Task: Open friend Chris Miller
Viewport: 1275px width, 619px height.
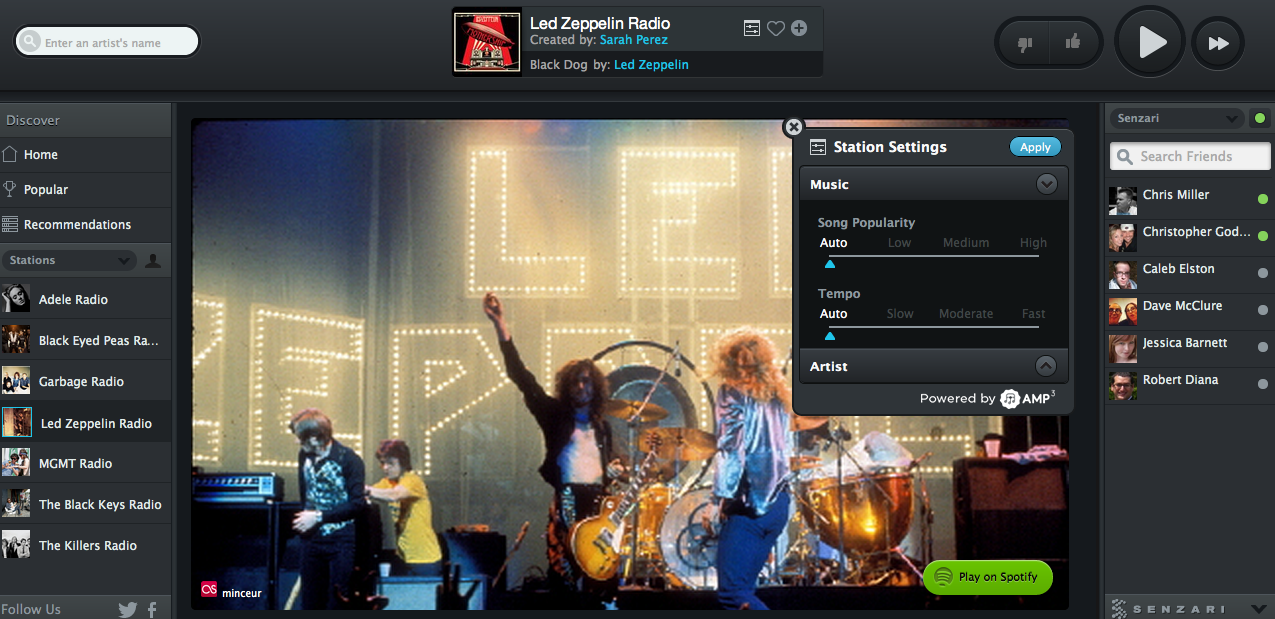Action: click(1189, 199)
